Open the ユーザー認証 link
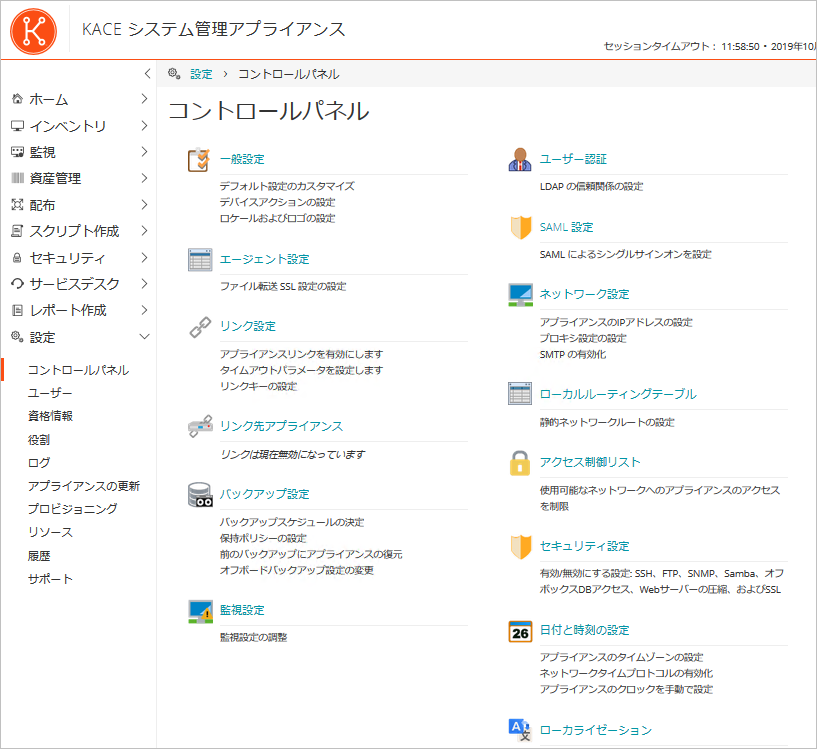Viewport: 817px width, 749px height. click(x=573, y=159)
